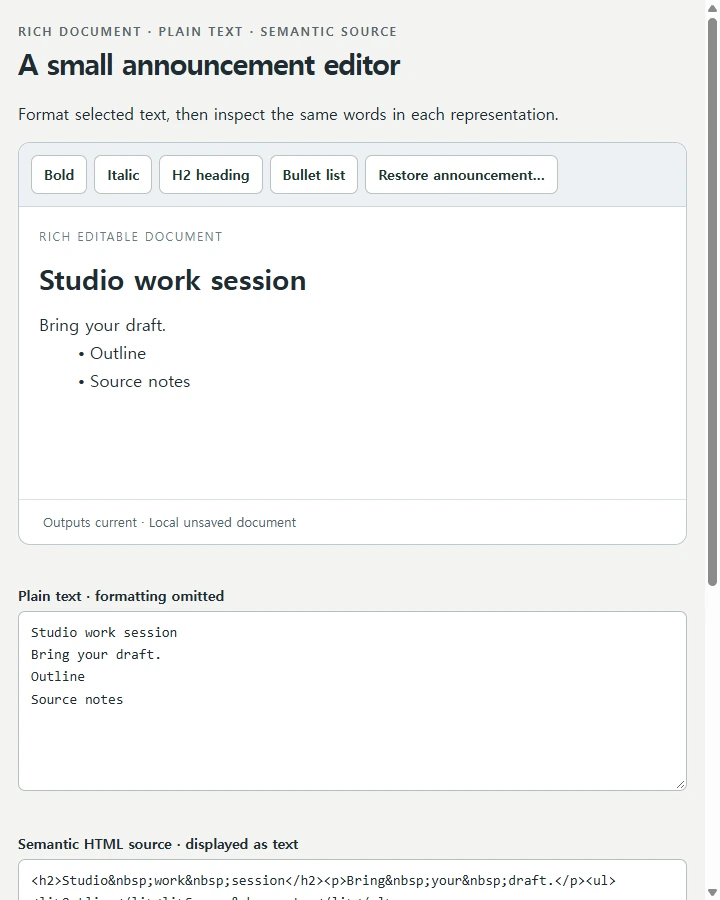This screenshot has width=720, height=900.
Task: Click the scrollbar down arrow
Action: [712, 893]
